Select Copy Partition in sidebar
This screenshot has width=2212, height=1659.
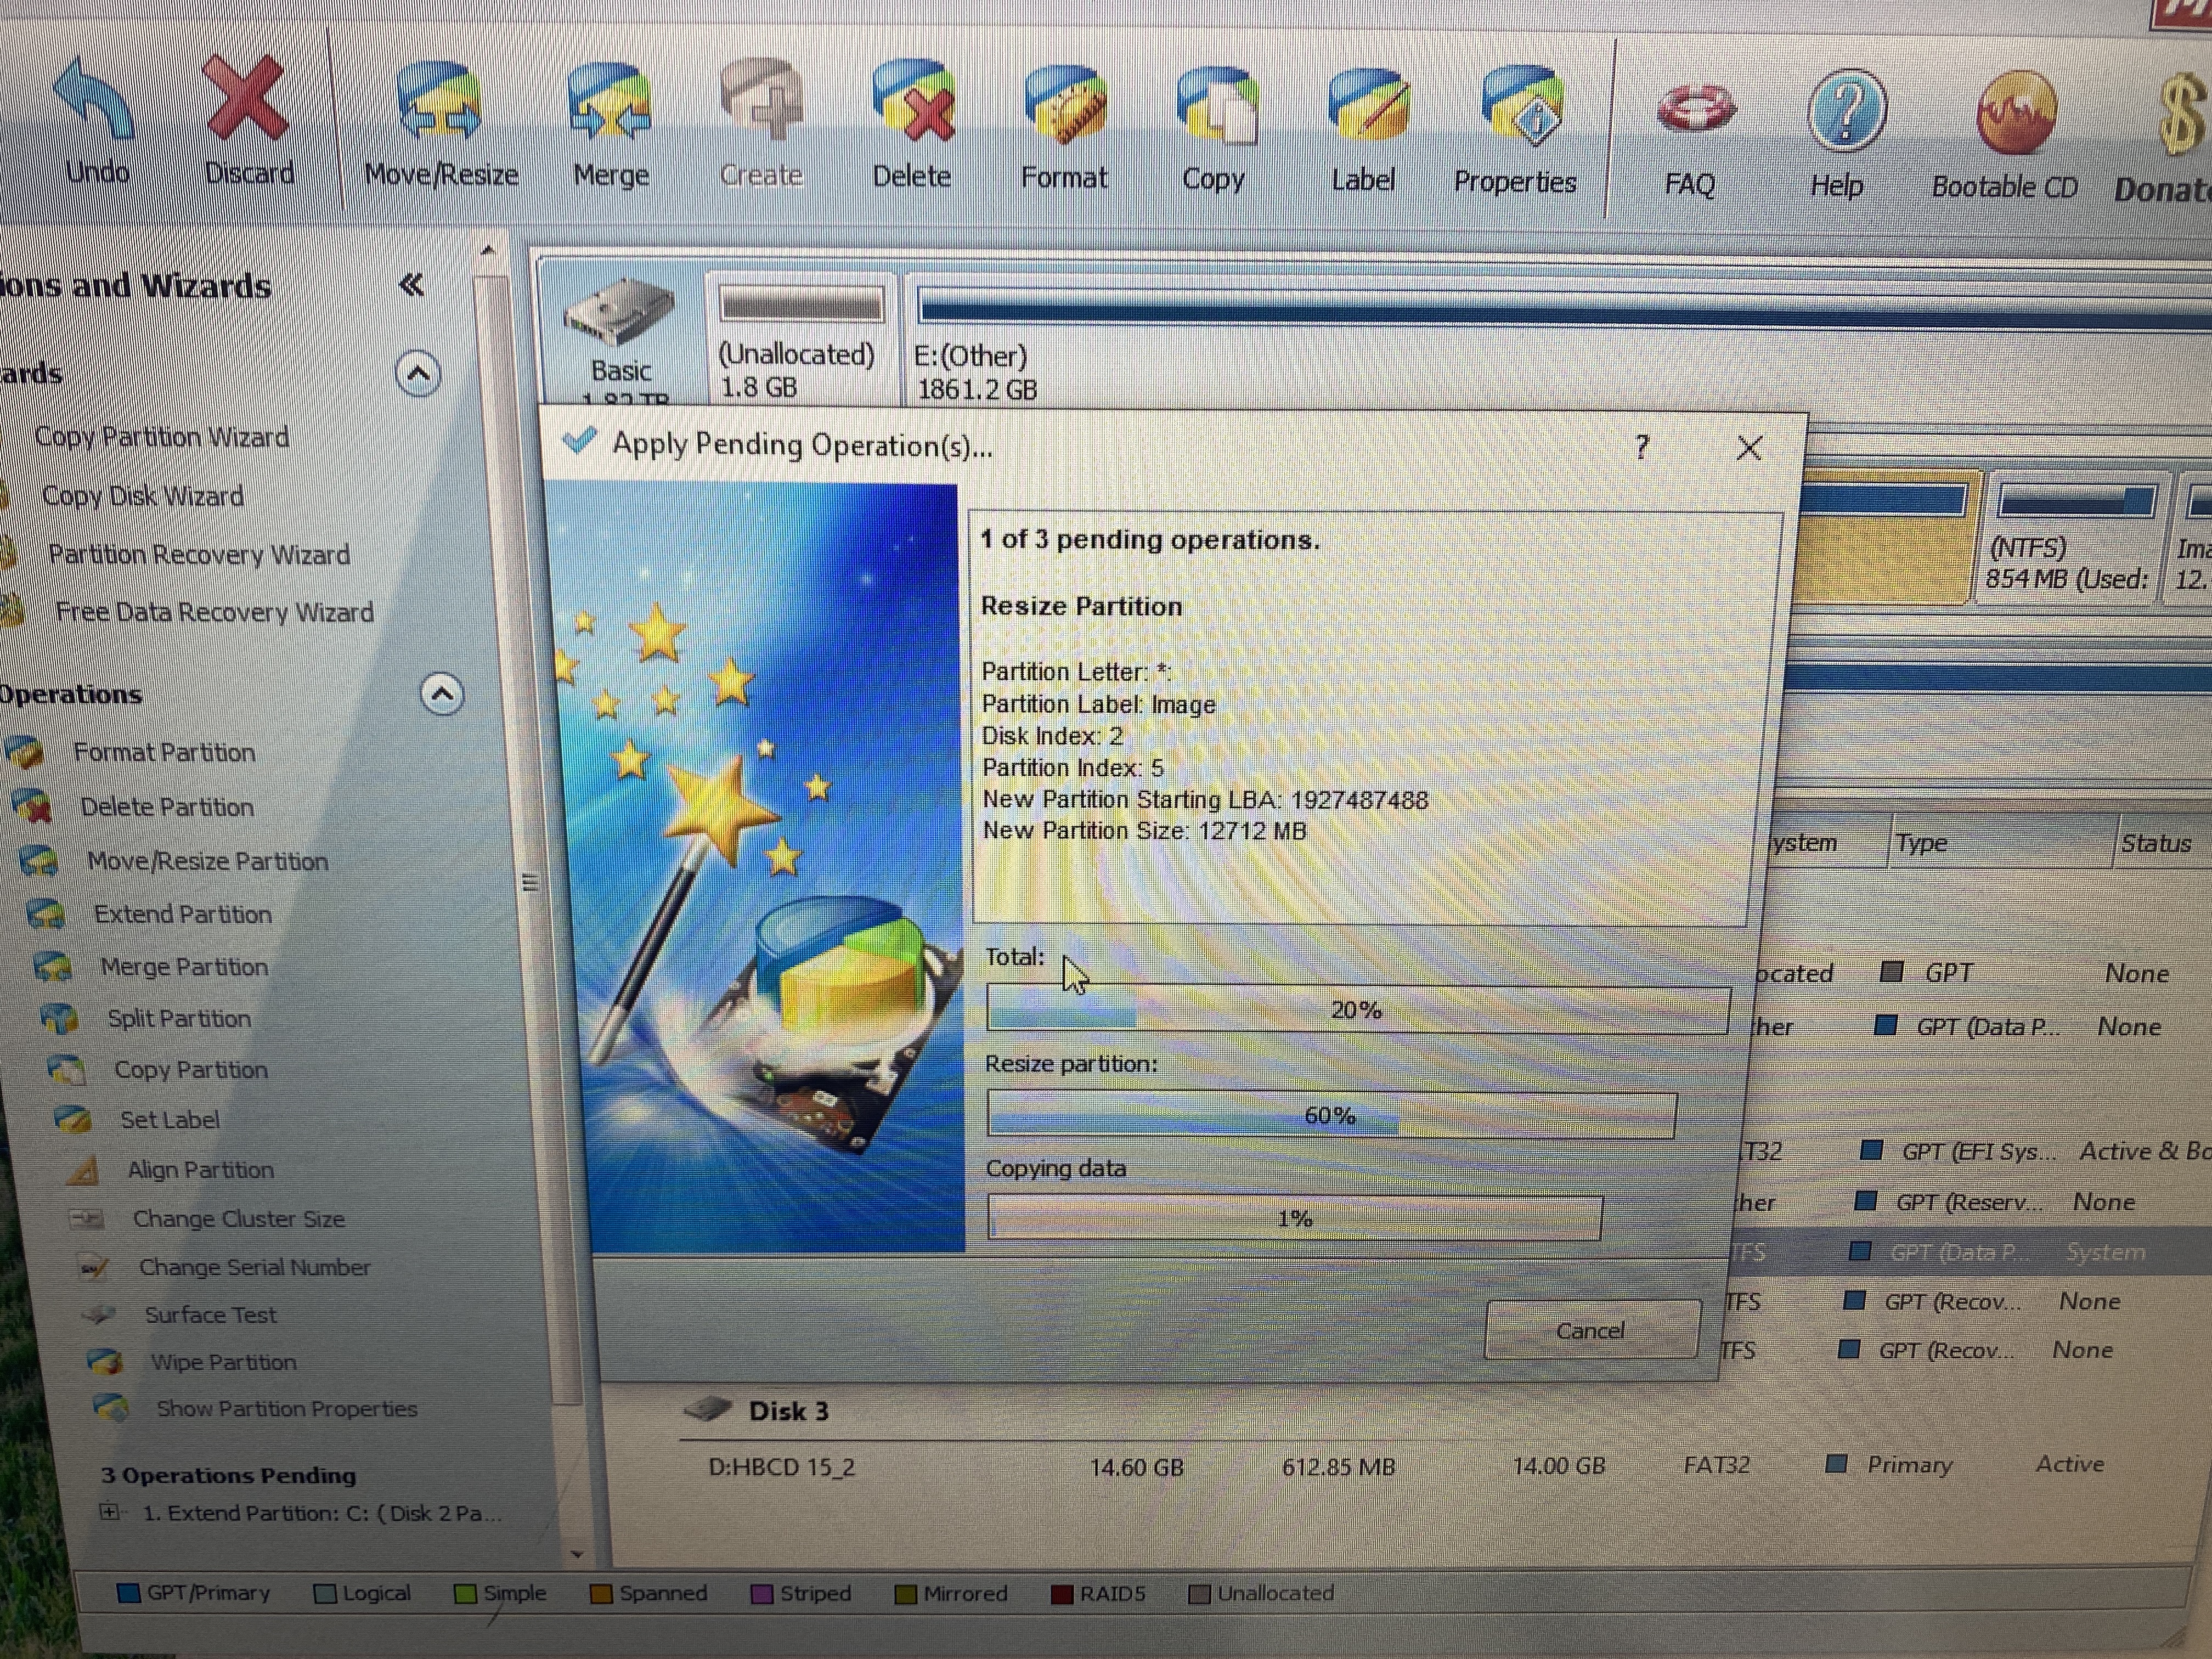[x=191, y=1069]
